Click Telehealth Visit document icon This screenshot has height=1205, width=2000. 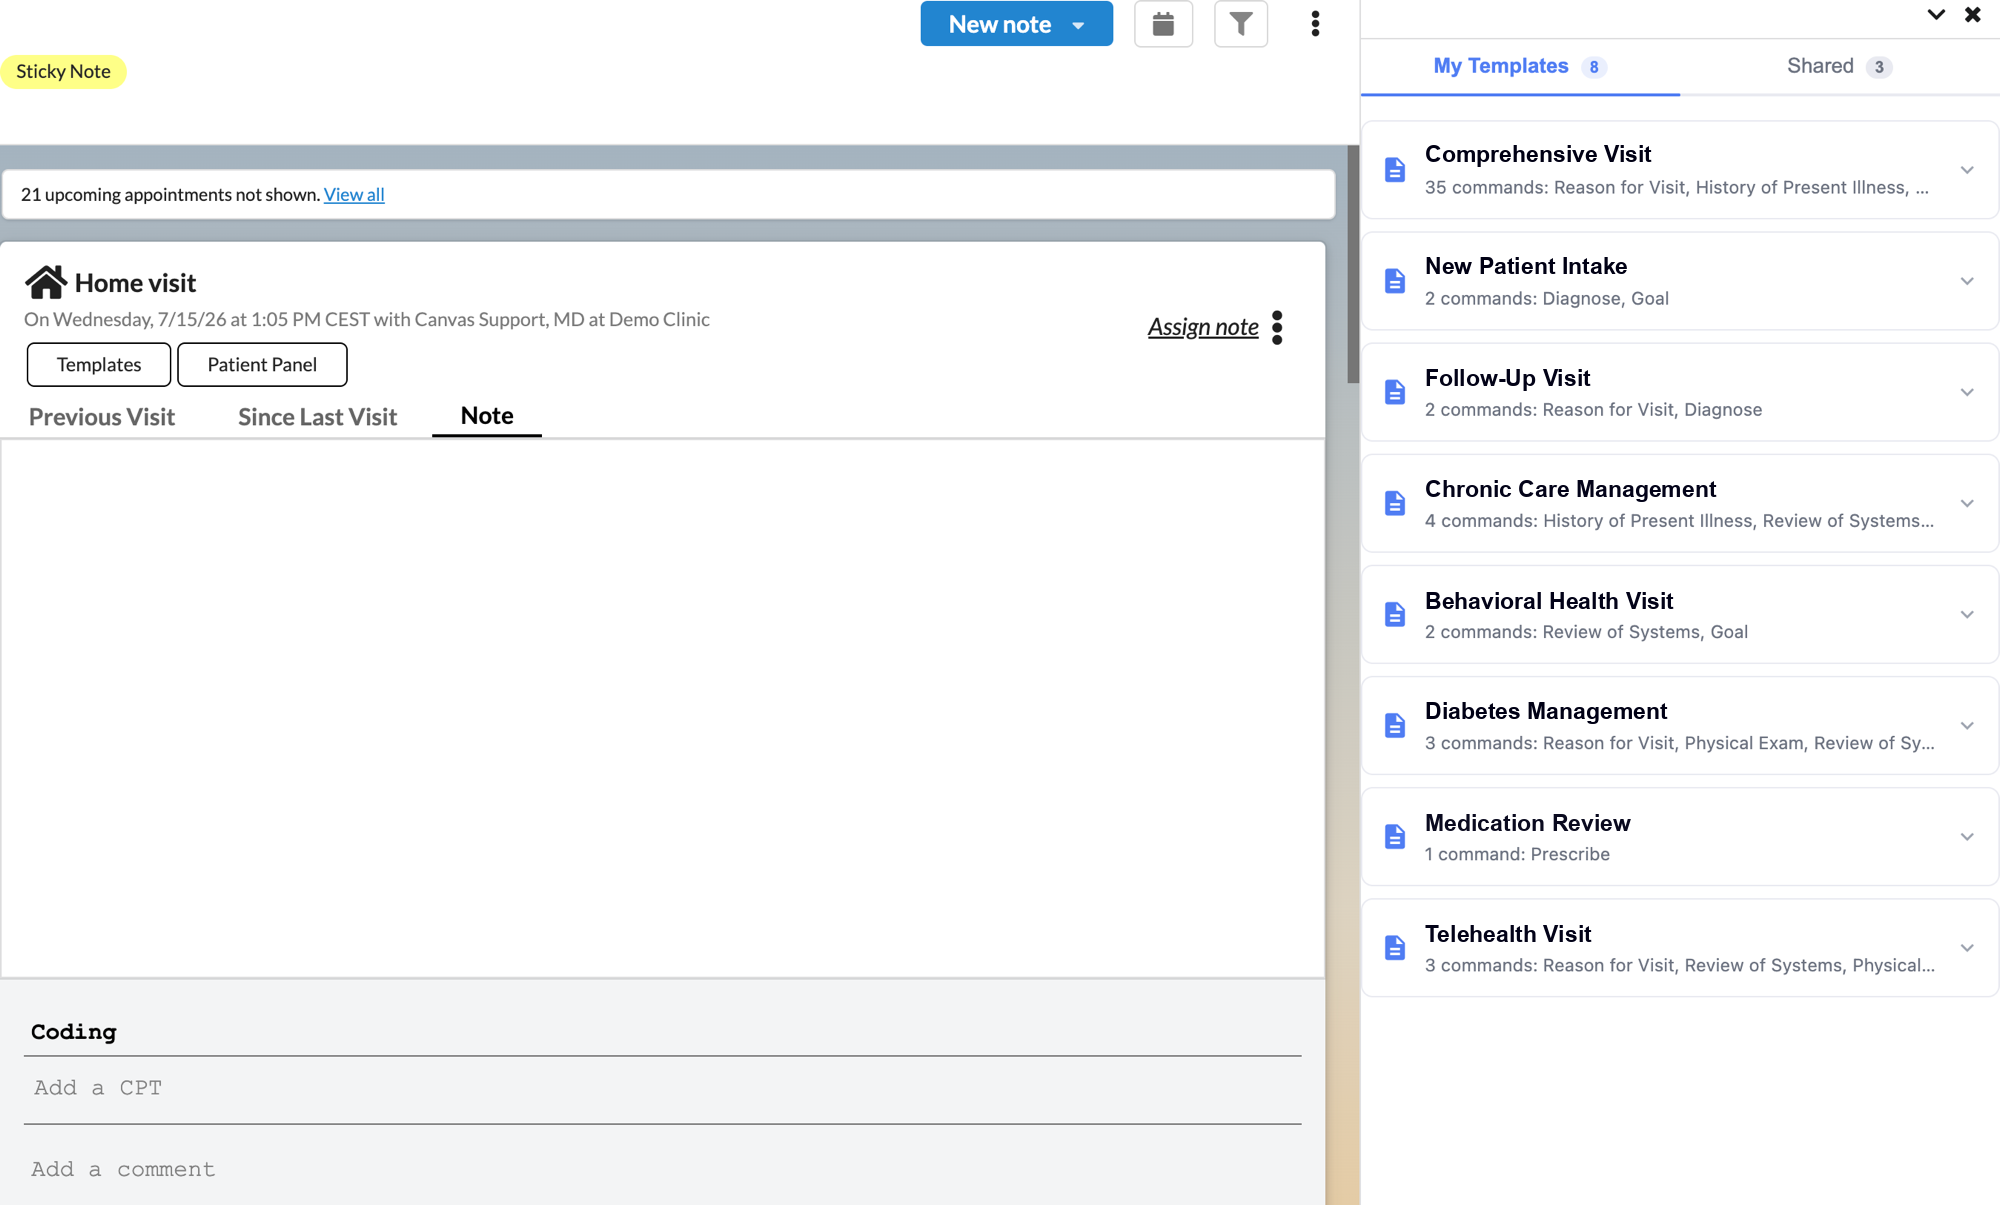pos(1395,947)
